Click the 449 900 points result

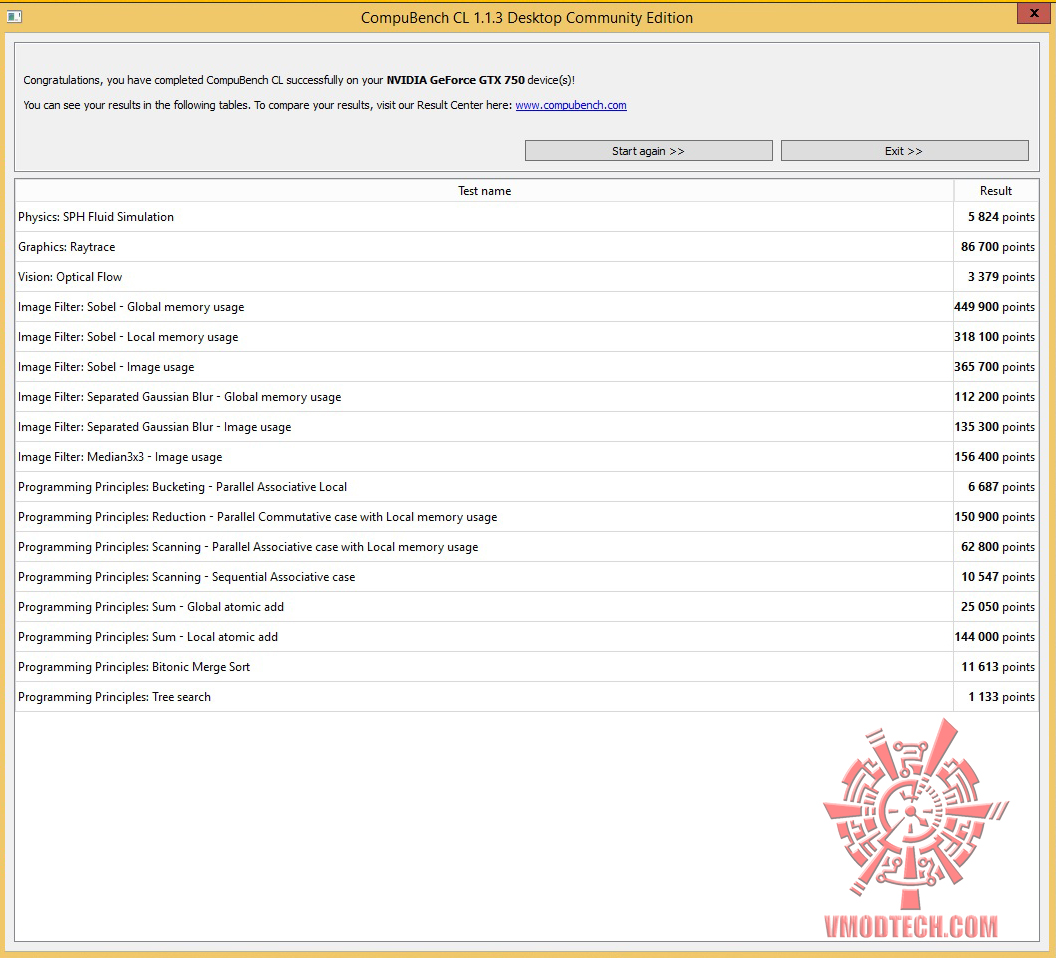coord(995,307)
